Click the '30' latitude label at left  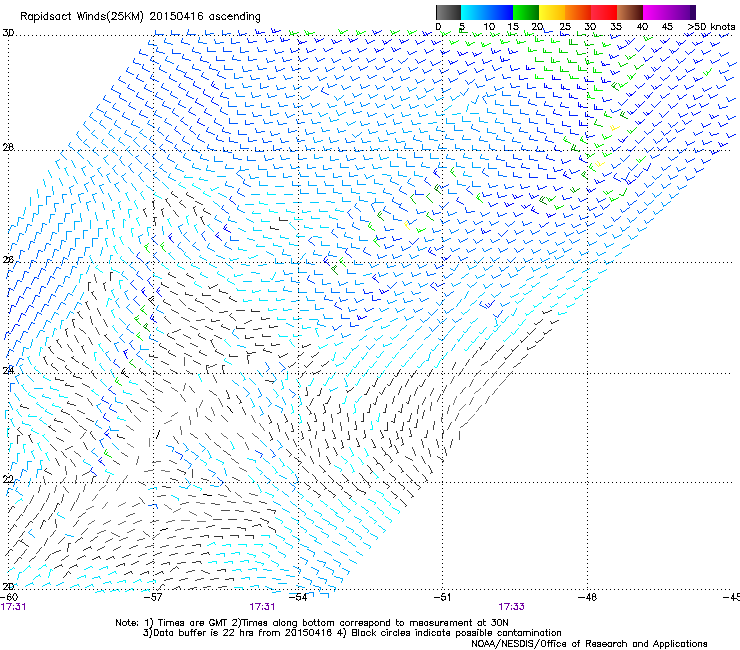8,33
